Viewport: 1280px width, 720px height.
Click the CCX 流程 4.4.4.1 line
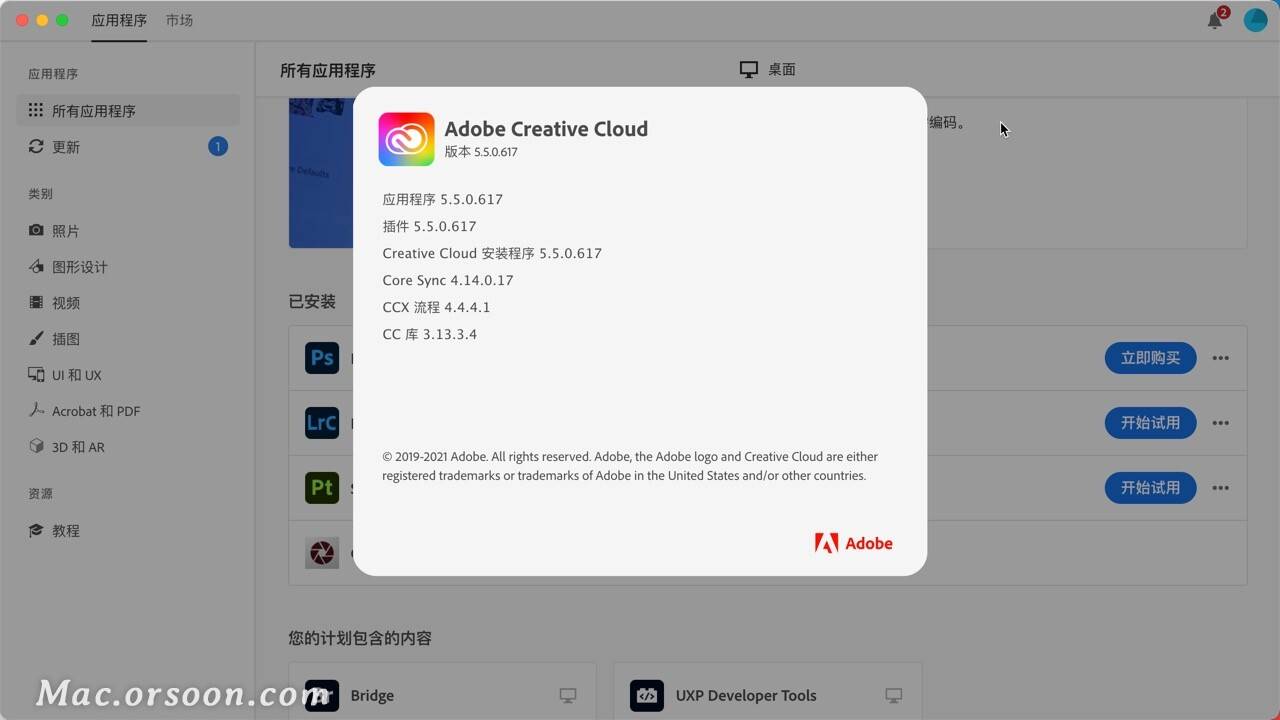[436, 307]
